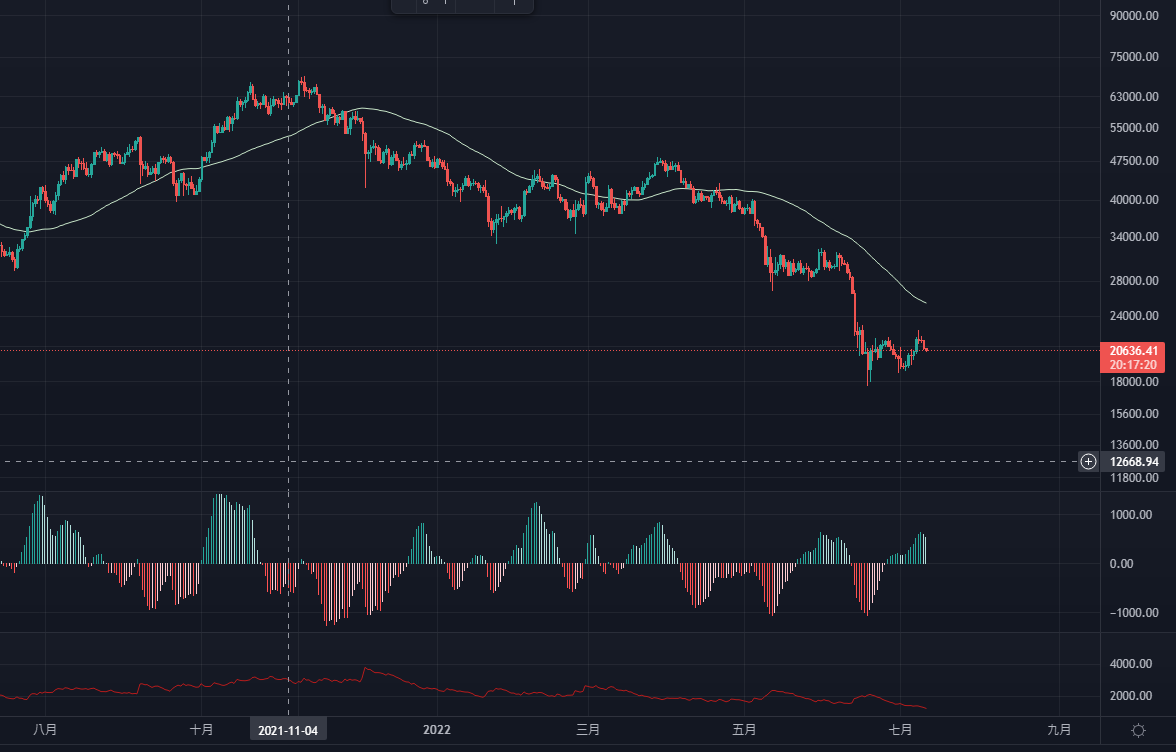
Task: Click the 三月 label on the time axis
Action: point(588,730)
